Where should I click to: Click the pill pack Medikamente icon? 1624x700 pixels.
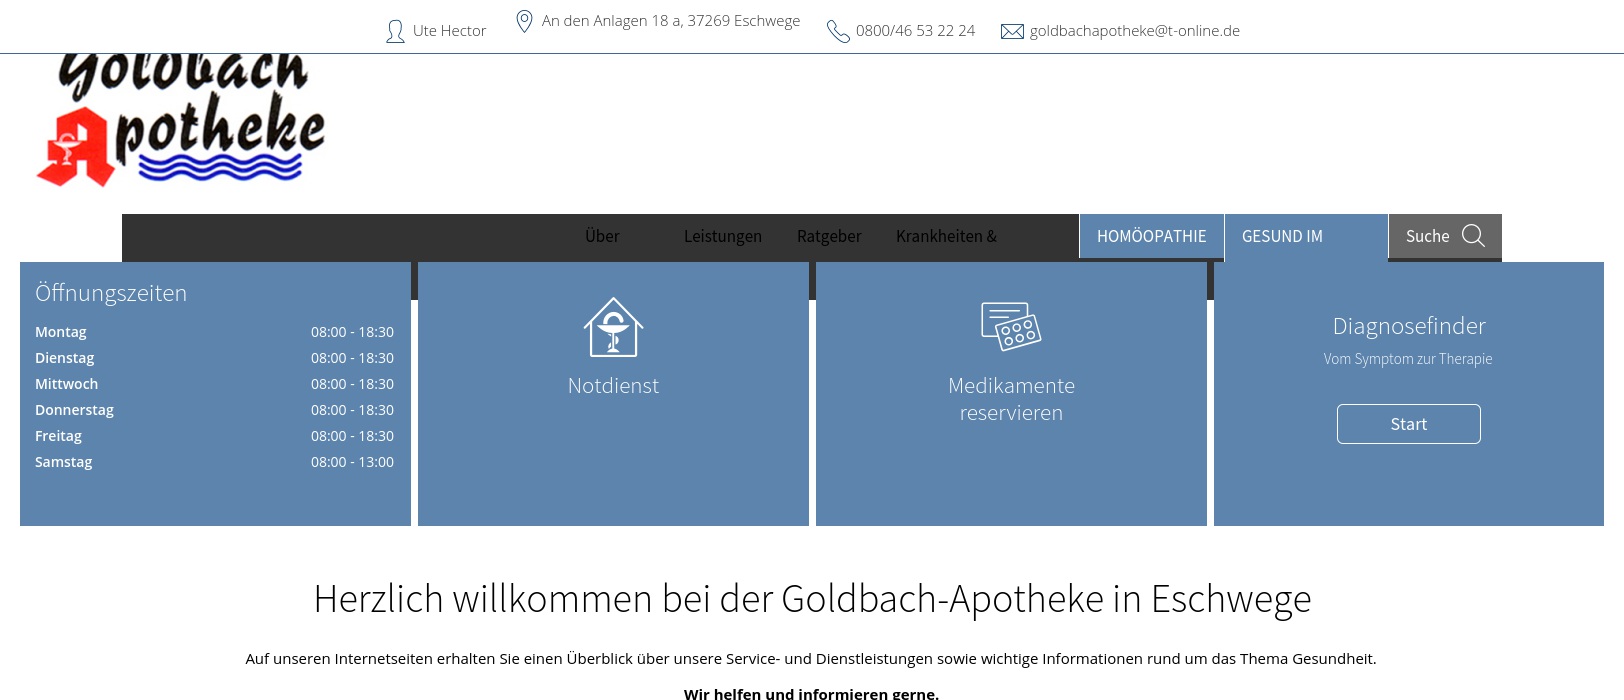(1011, 326)
